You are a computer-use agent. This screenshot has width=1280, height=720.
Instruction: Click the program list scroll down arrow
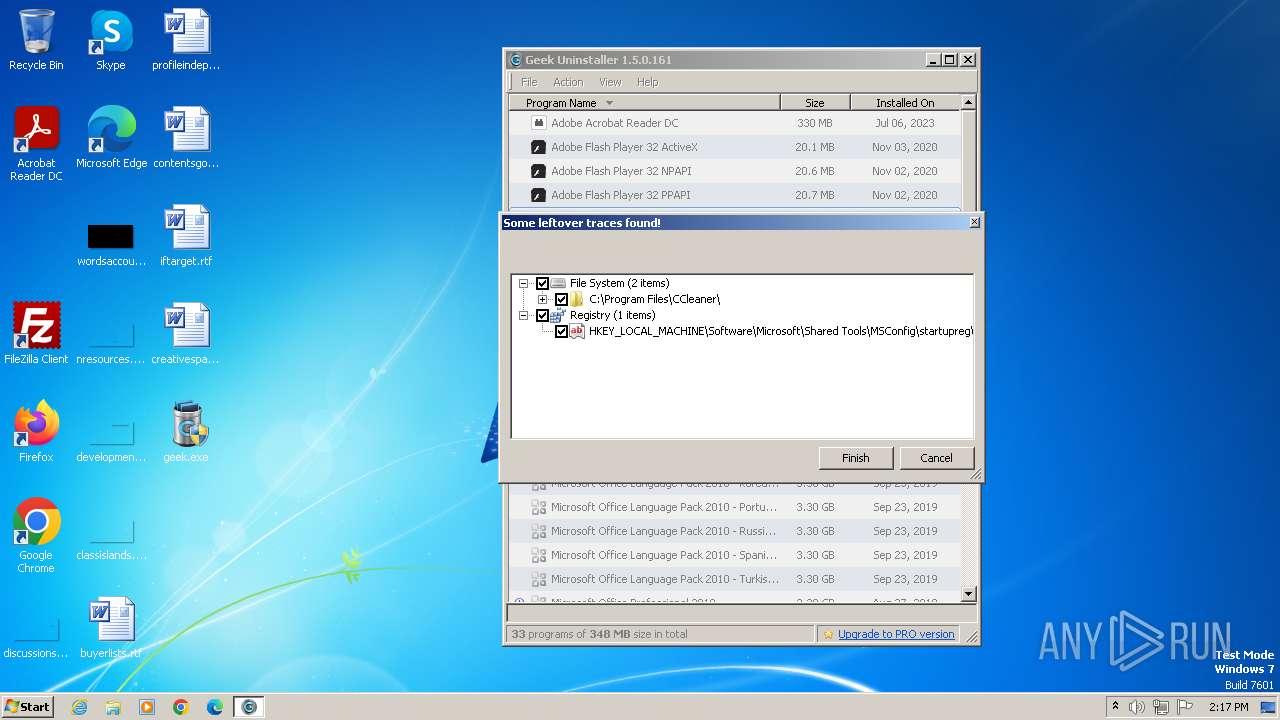(968, 594)
